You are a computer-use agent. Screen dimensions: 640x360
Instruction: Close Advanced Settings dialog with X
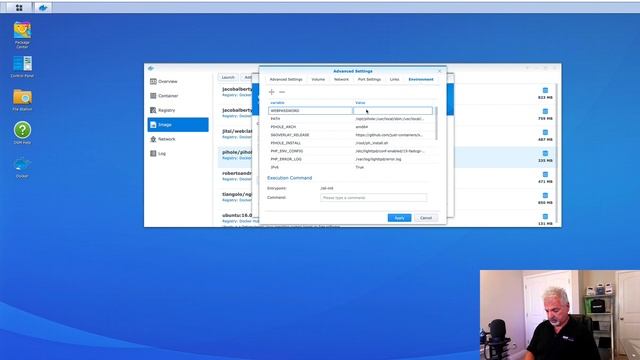[440, 71]
